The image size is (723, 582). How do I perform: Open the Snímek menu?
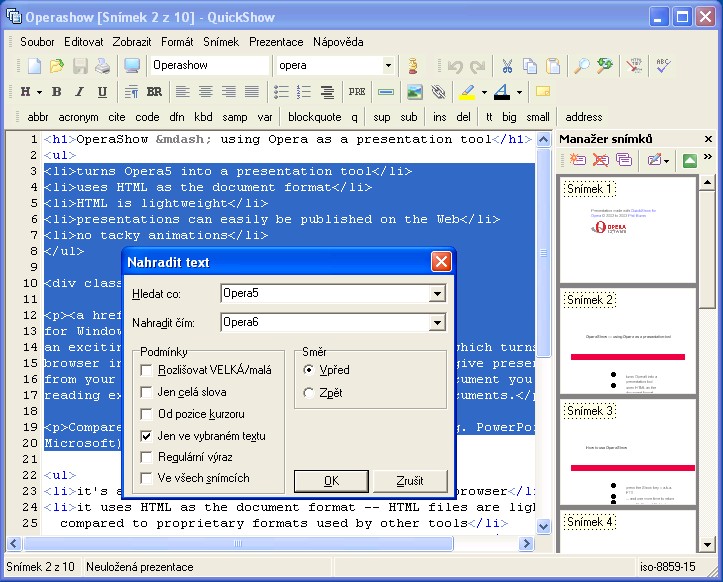[221, 42]
